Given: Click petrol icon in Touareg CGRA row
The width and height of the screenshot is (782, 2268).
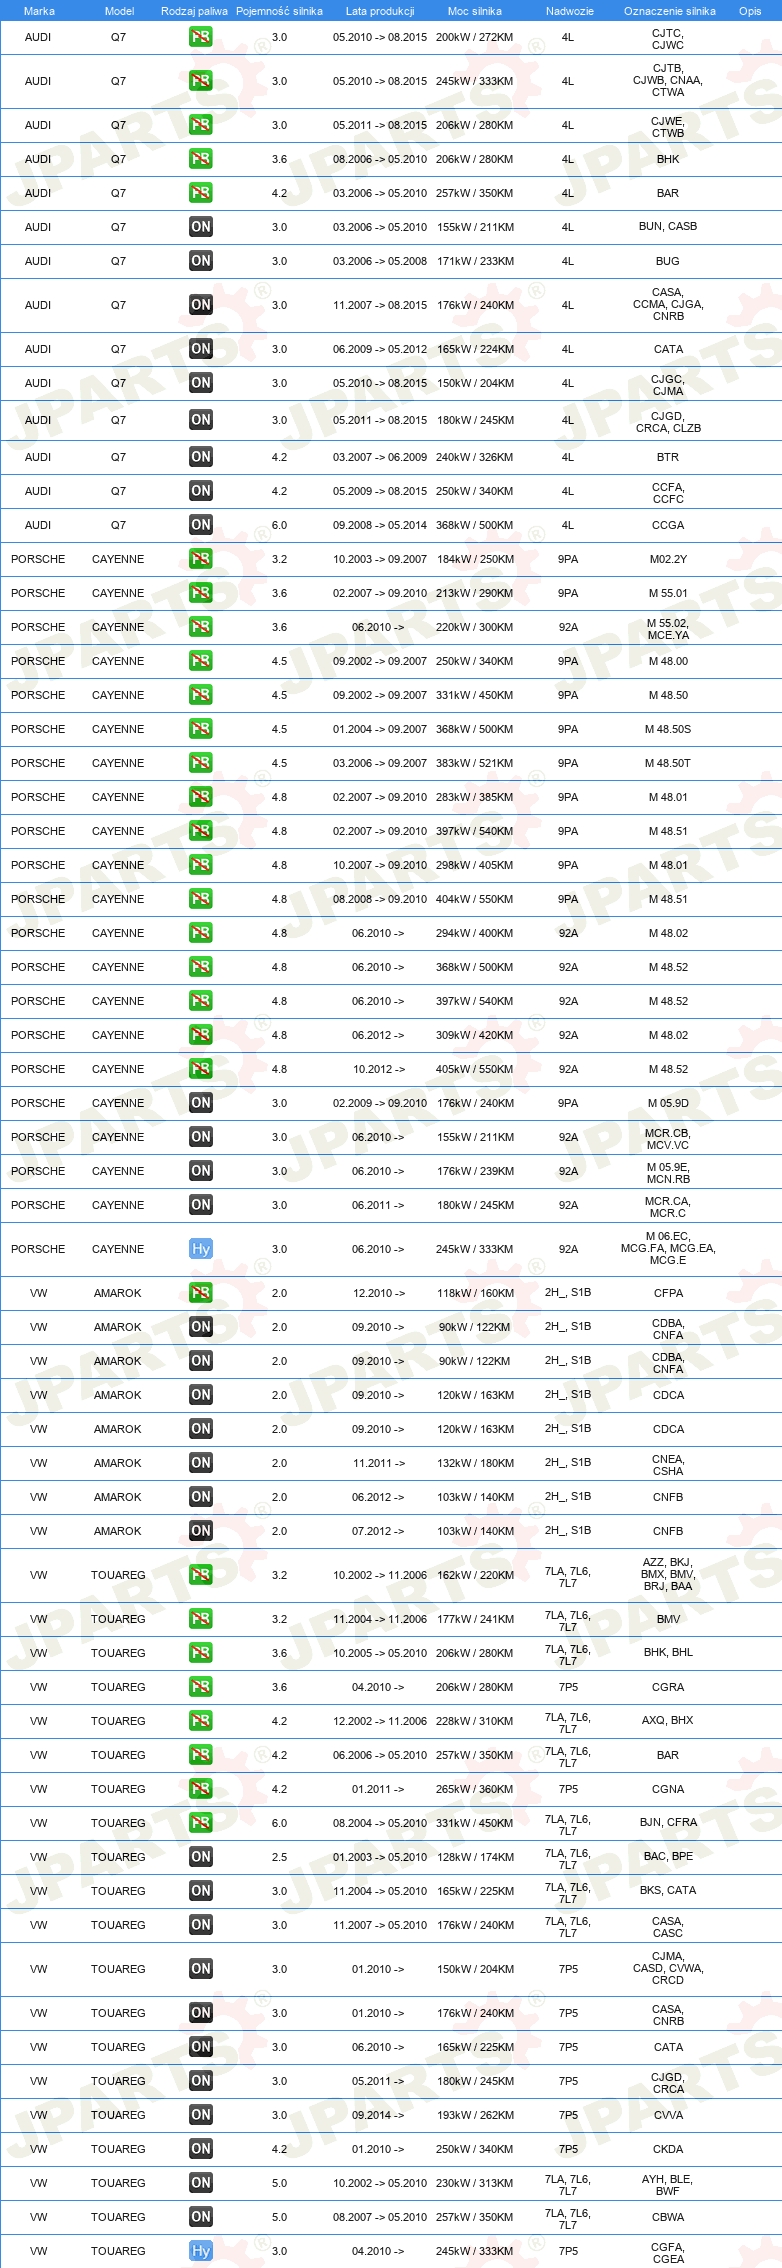Looking at the screenshot, I should pos(201,1687).
